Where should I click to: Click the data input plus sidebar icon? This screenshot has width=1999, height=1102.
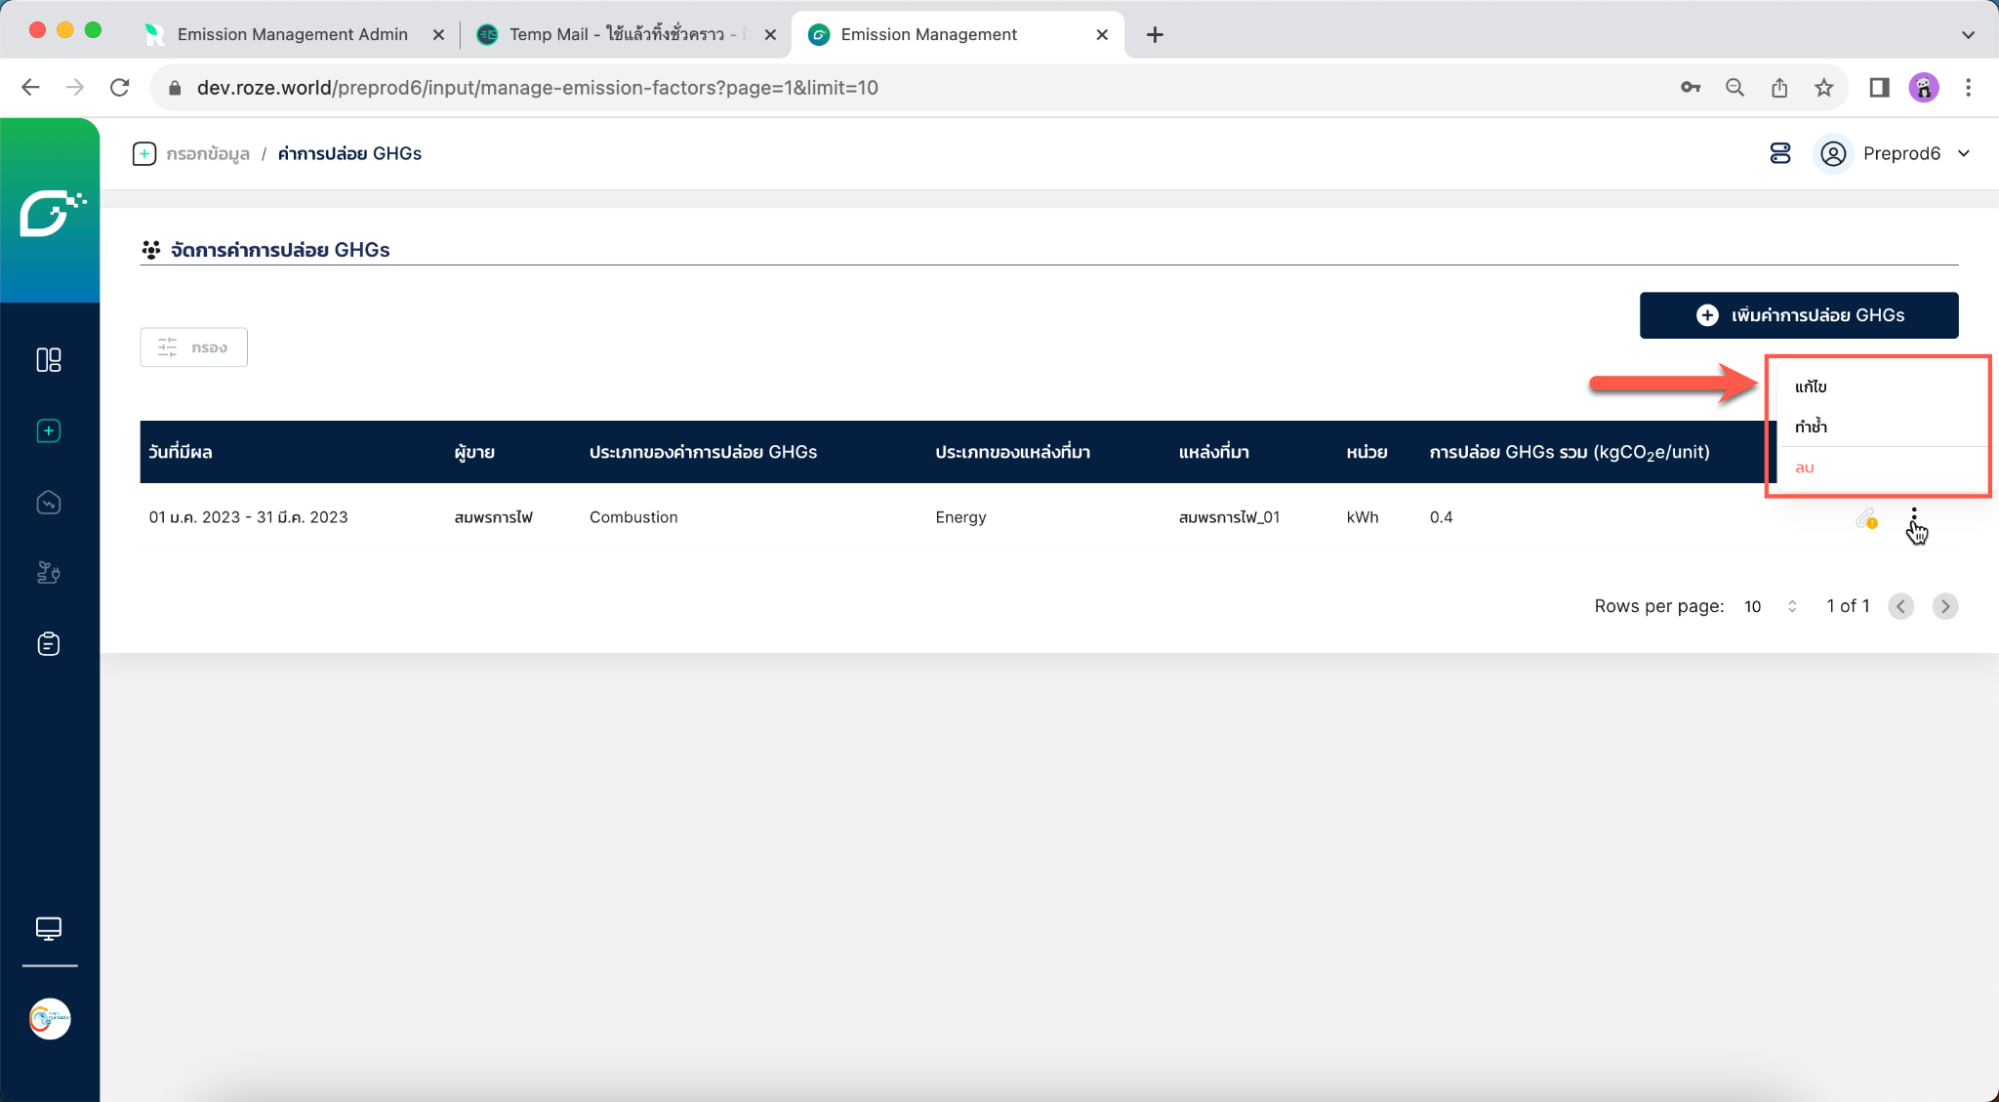tap(48, 431)
